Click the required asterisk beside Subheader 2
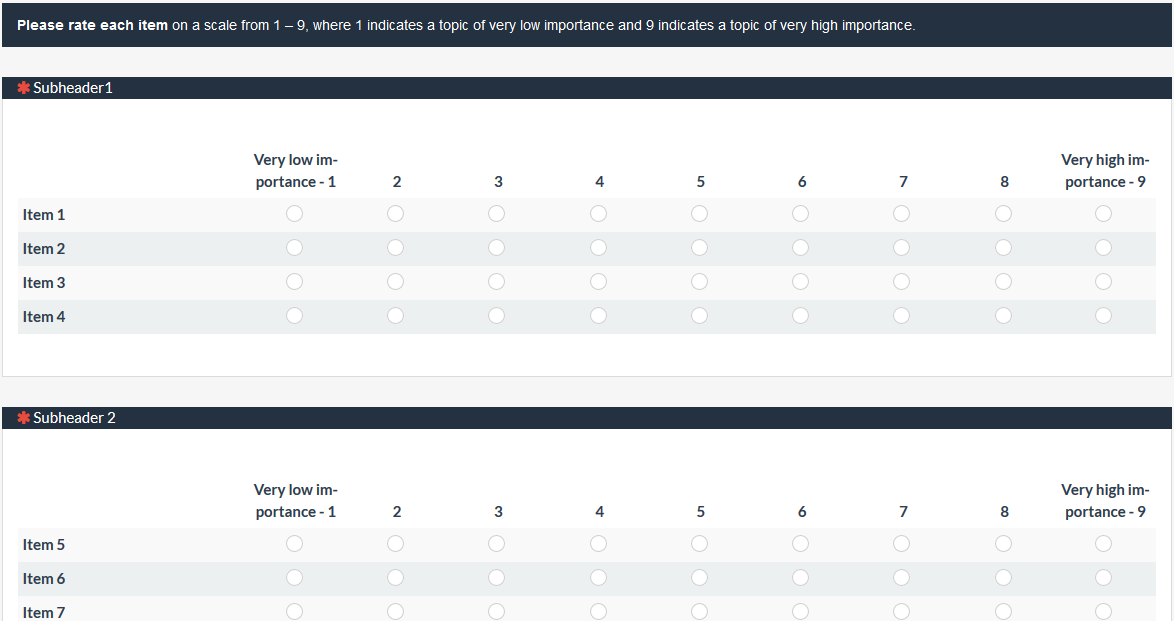This screenshot has height=621, width=1174. pyautogui.click(x=23, y=418)
